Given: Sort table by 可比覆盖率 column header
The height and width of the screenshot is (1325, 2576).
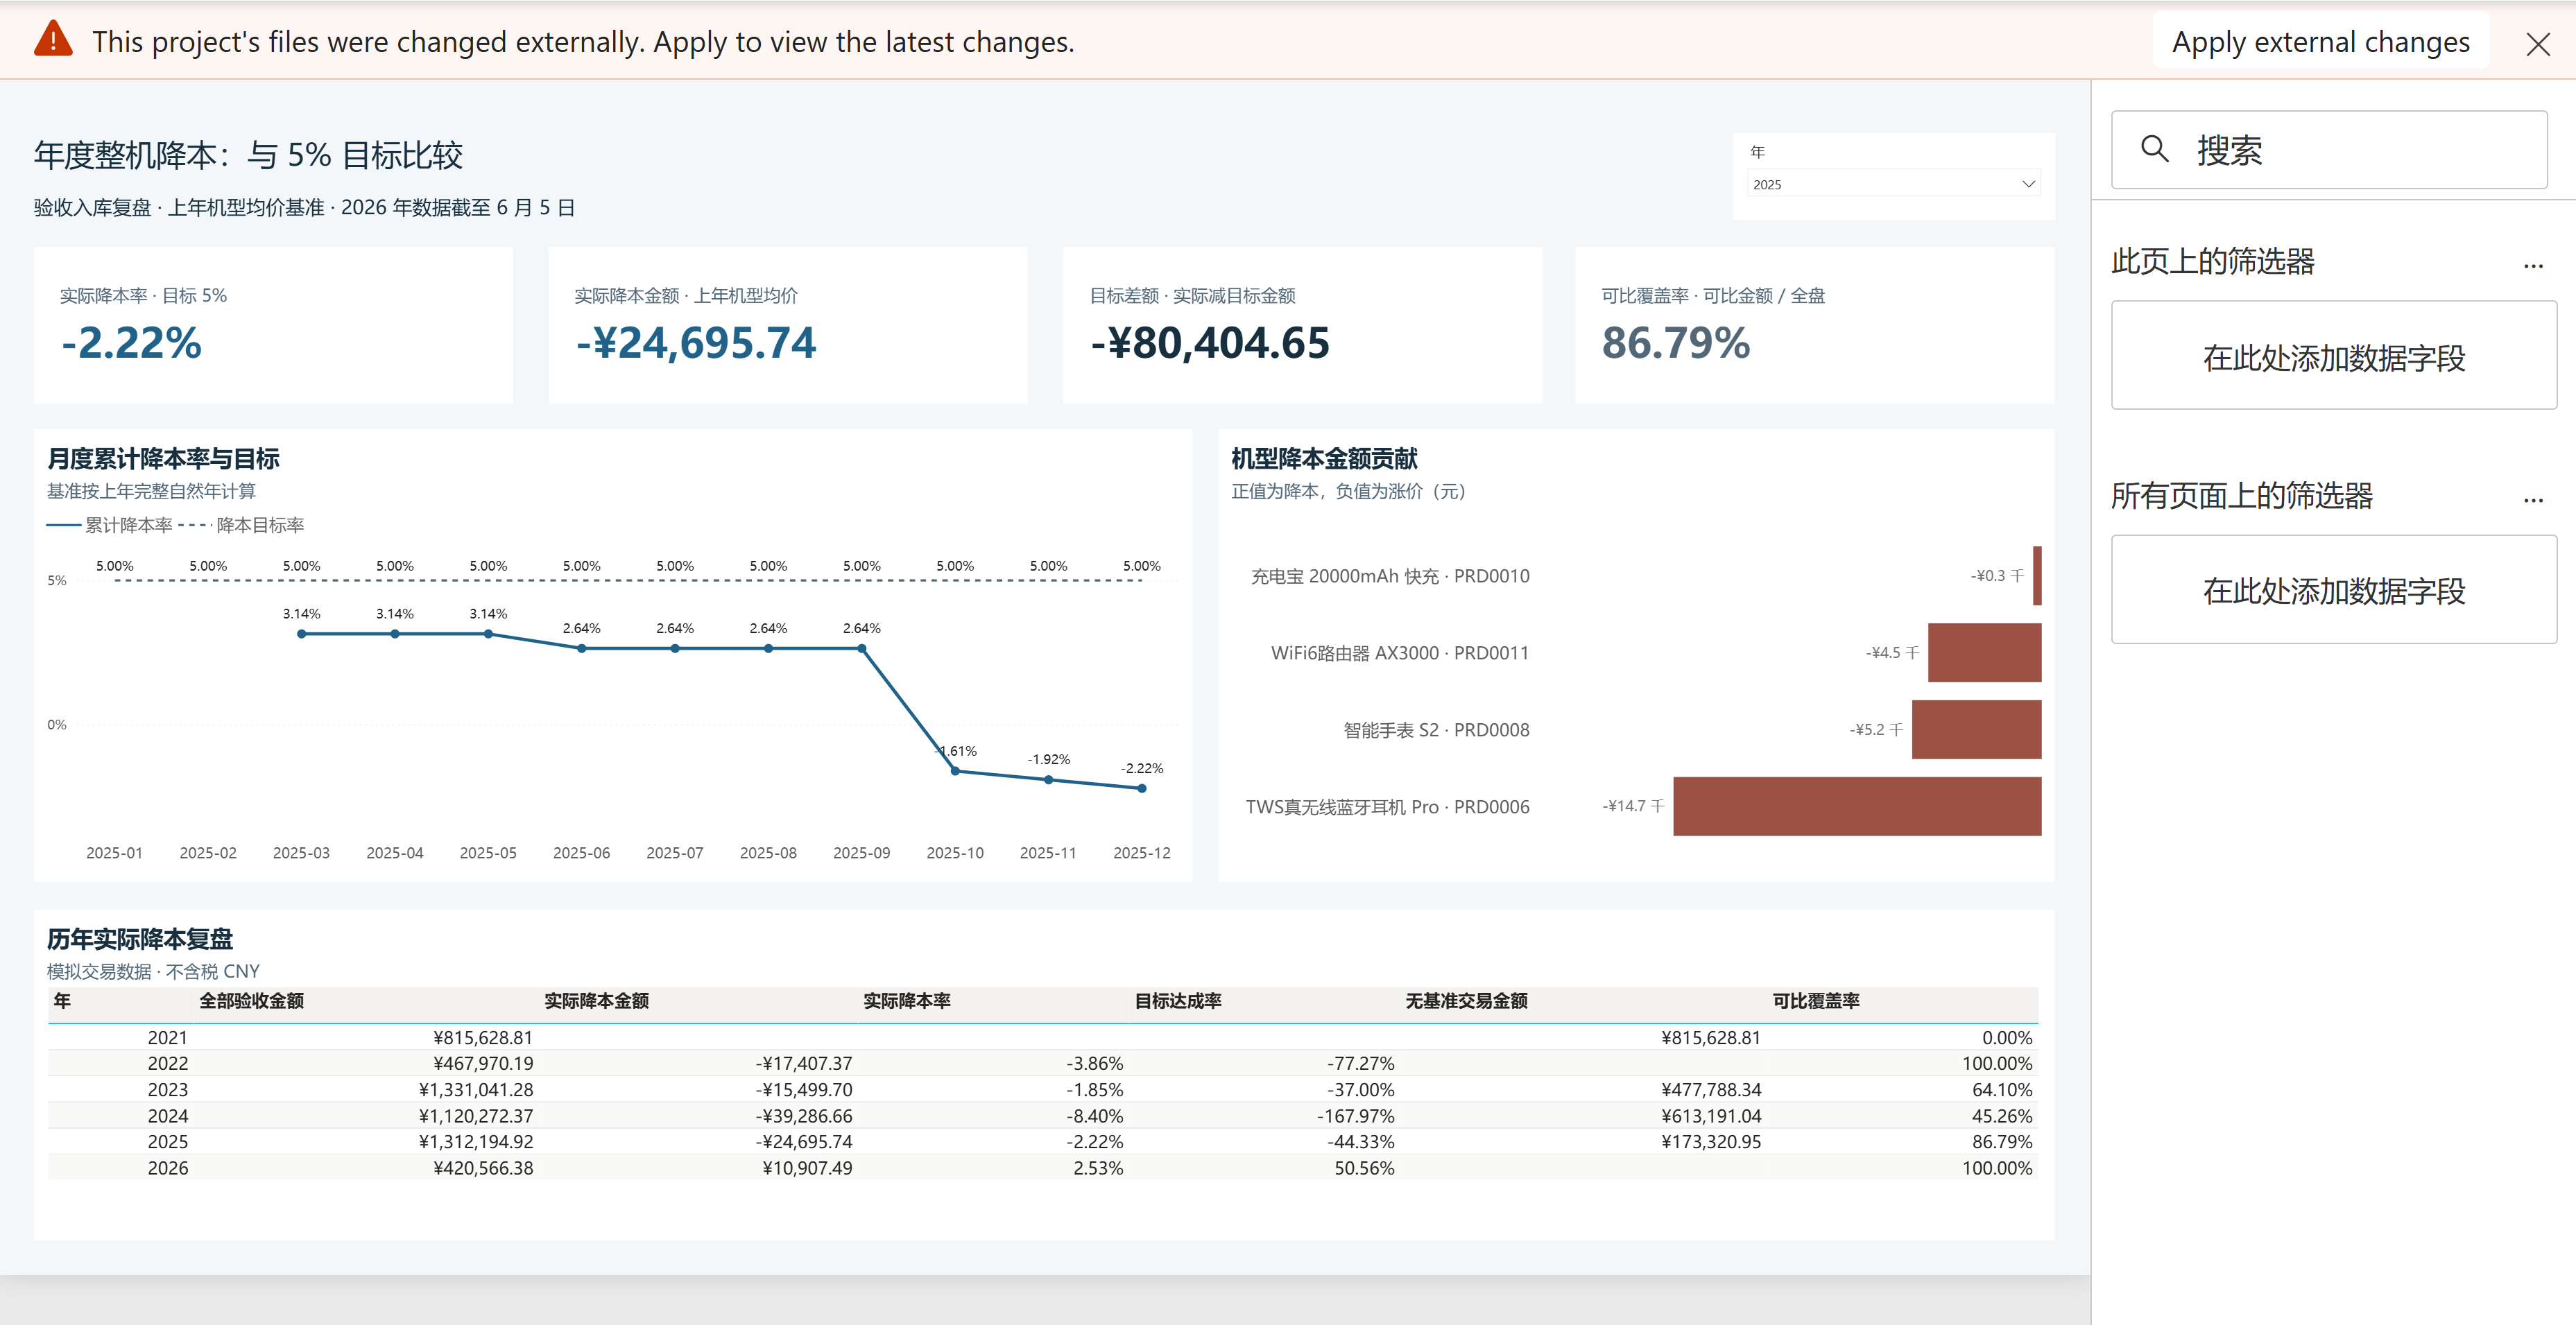Looking at the screenshot, I should (x=1816, y=1001).
